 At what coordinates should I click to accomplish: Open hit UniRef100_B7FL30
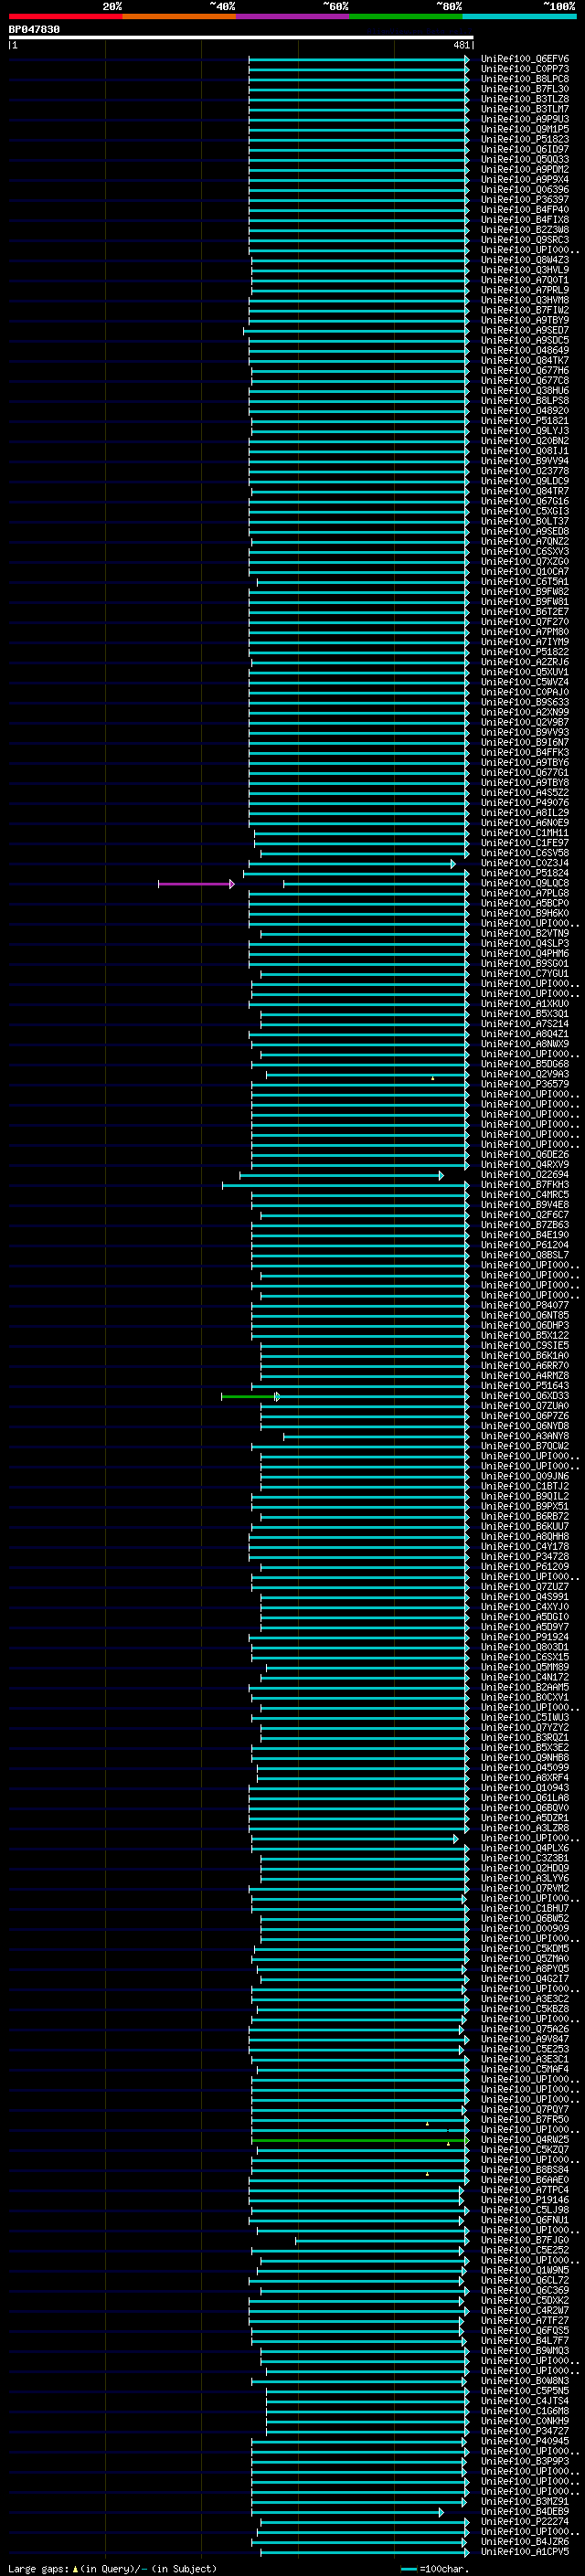click(524, 89)
